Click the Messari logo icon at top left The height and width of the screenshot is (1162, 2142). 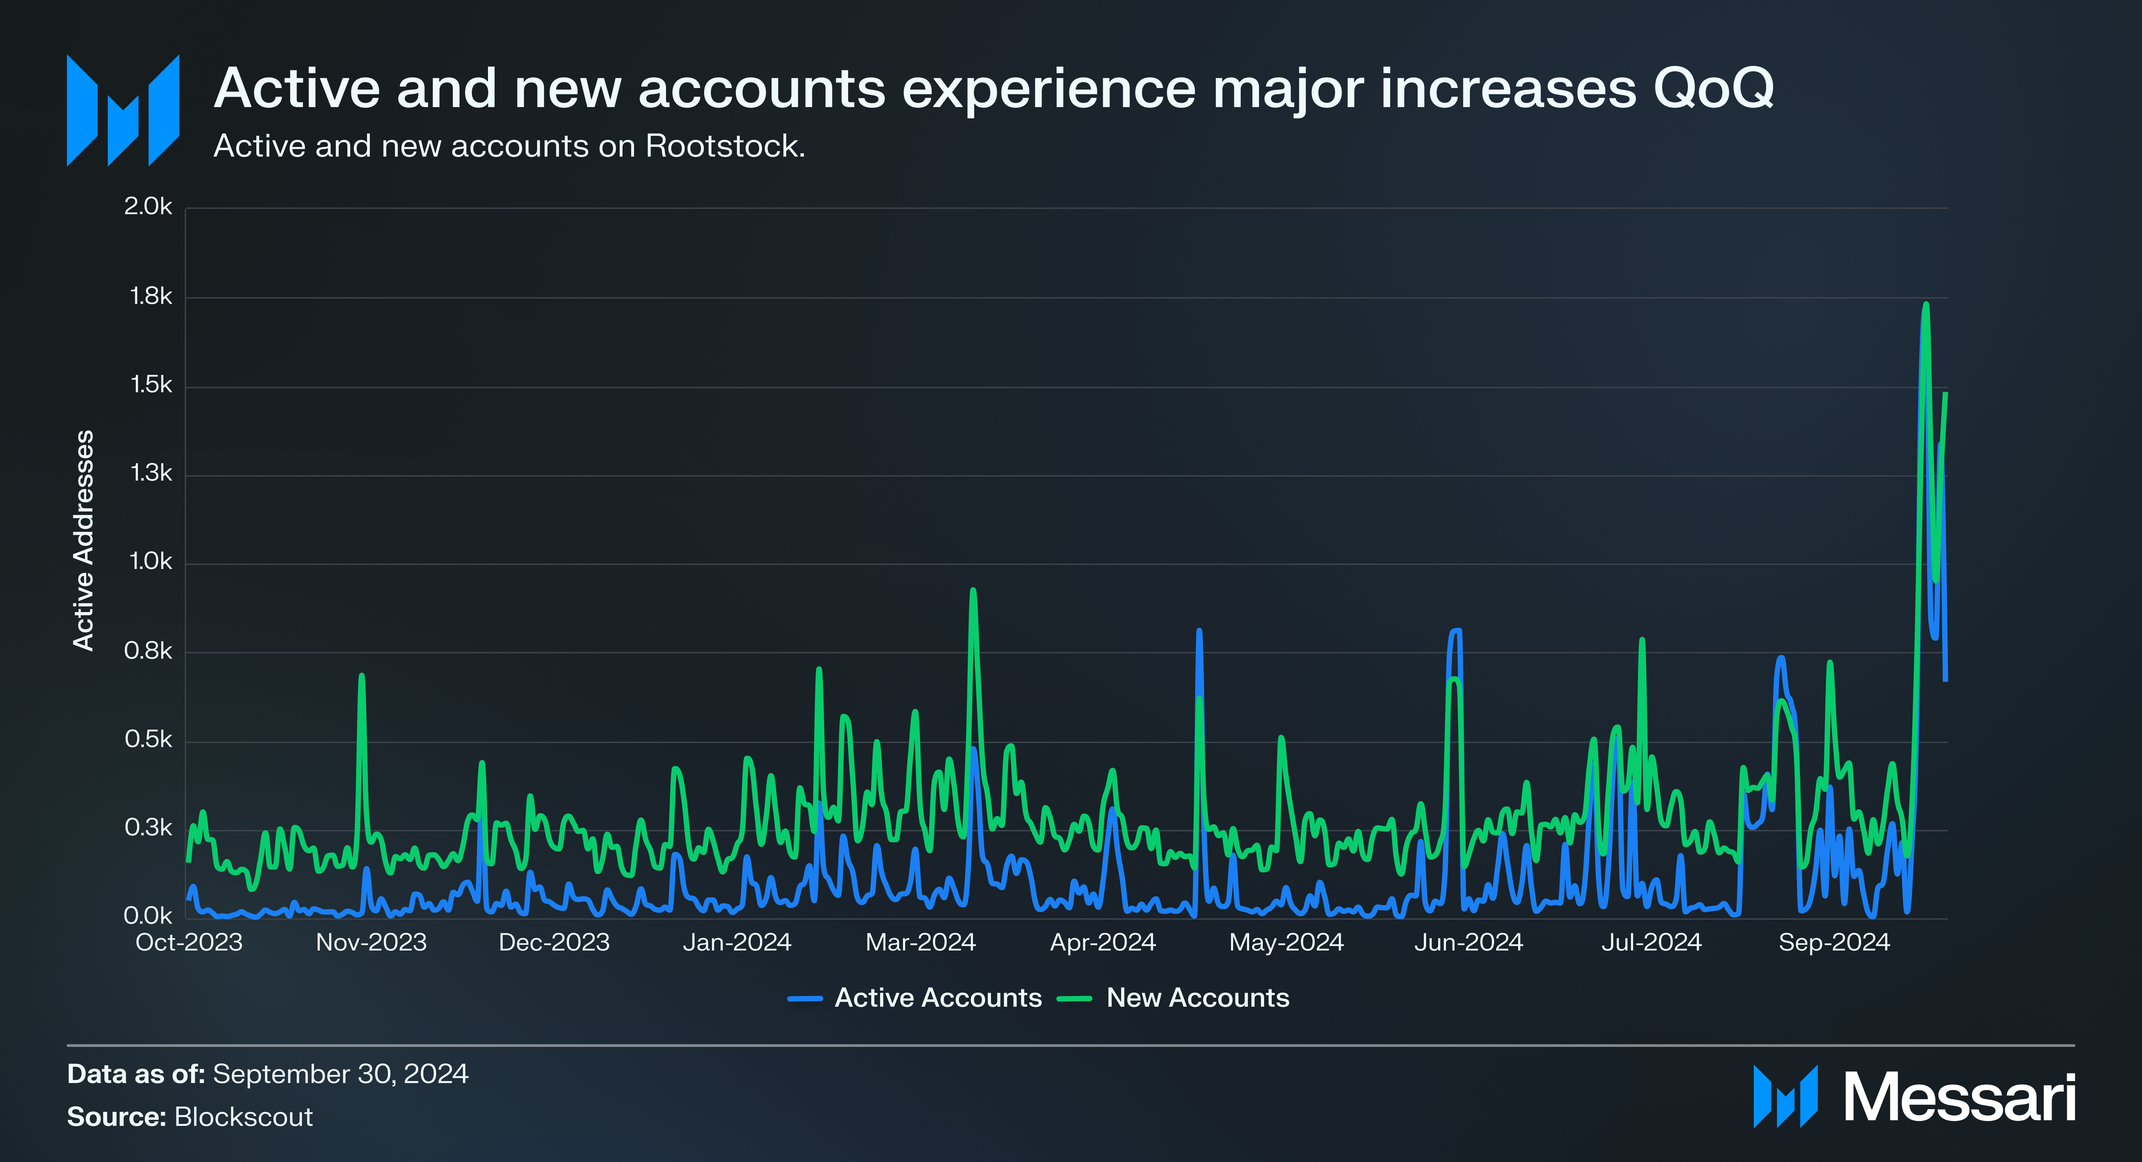(x=123, y=110)
